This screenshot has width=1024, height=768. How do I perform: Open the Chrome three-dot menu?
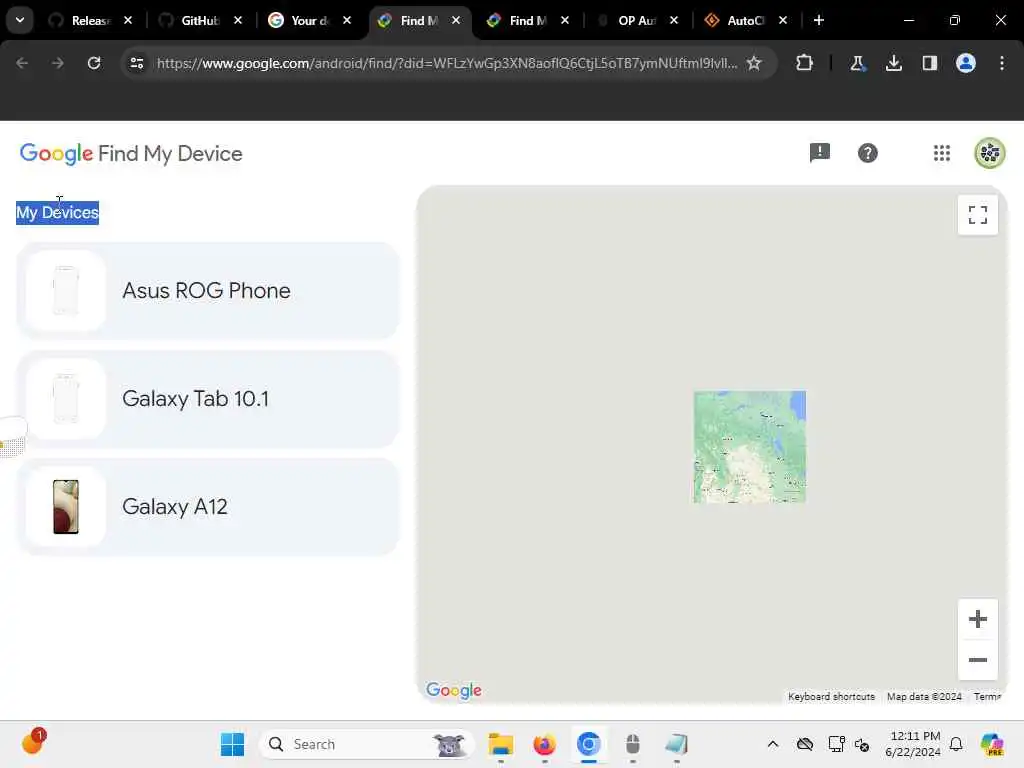pos(1002,63)
